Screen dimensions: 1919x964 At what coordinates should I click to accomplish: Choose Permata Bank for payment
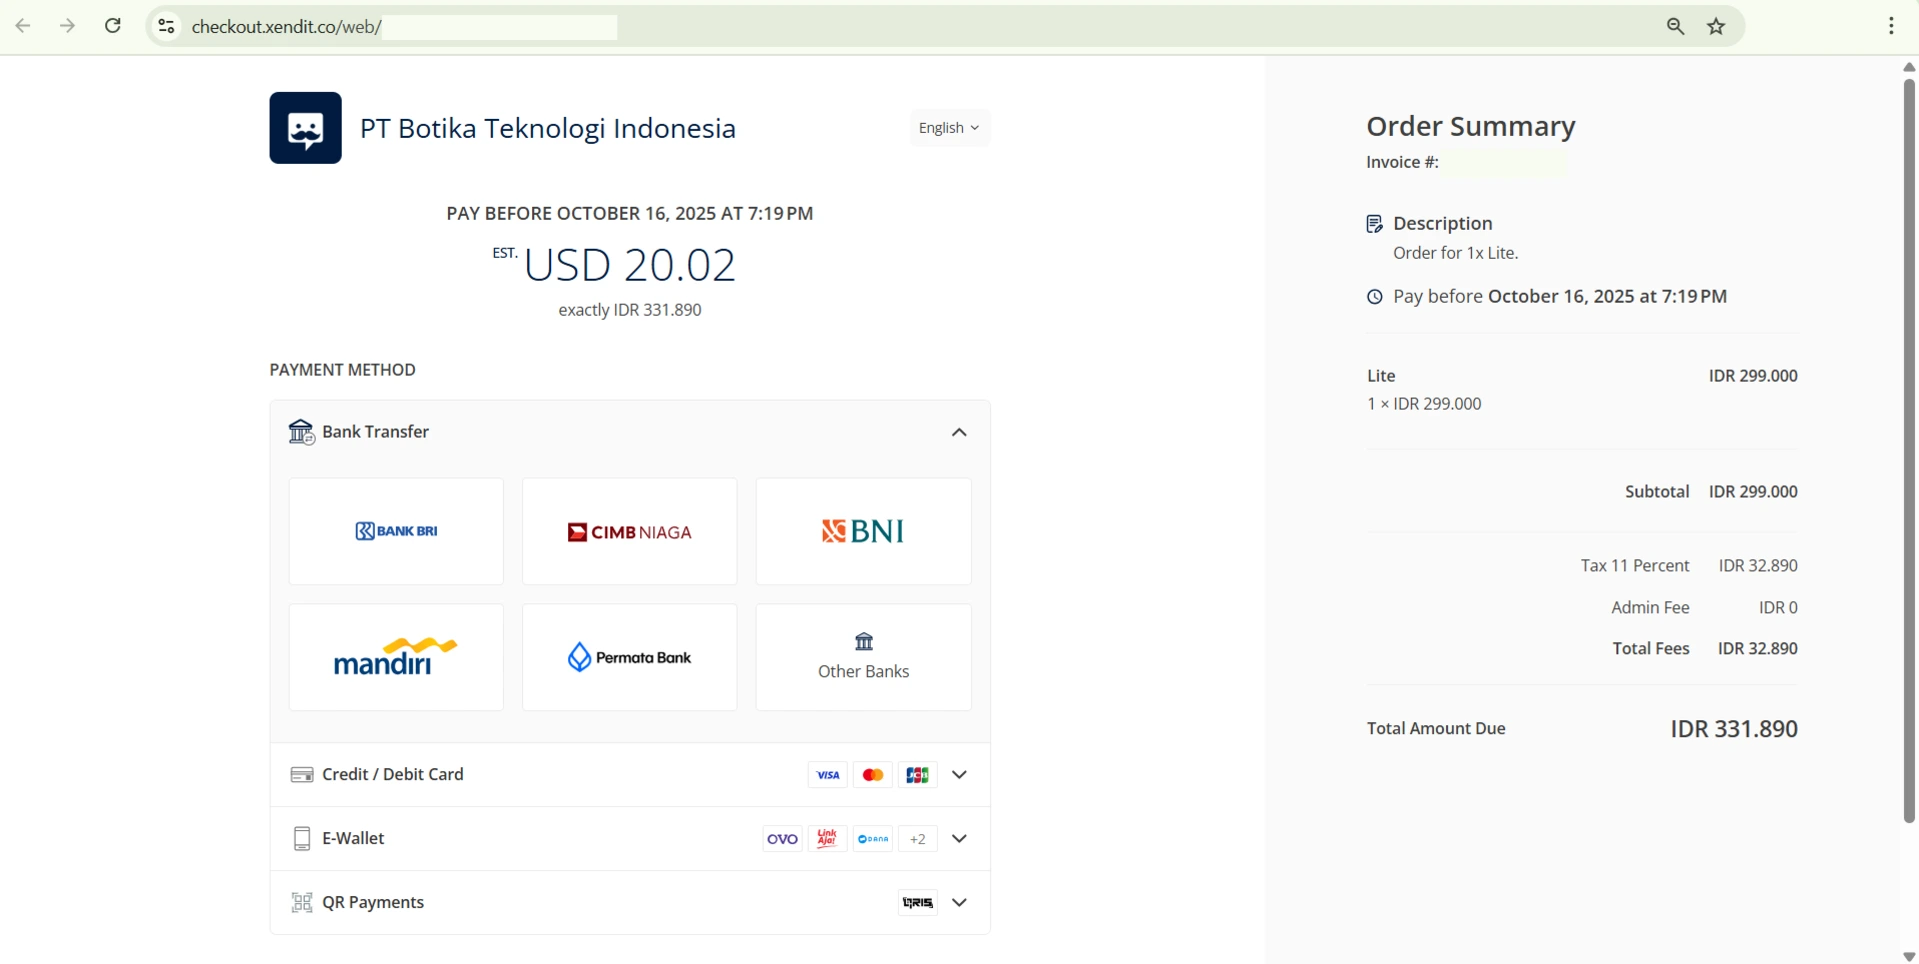click(629, 657)
